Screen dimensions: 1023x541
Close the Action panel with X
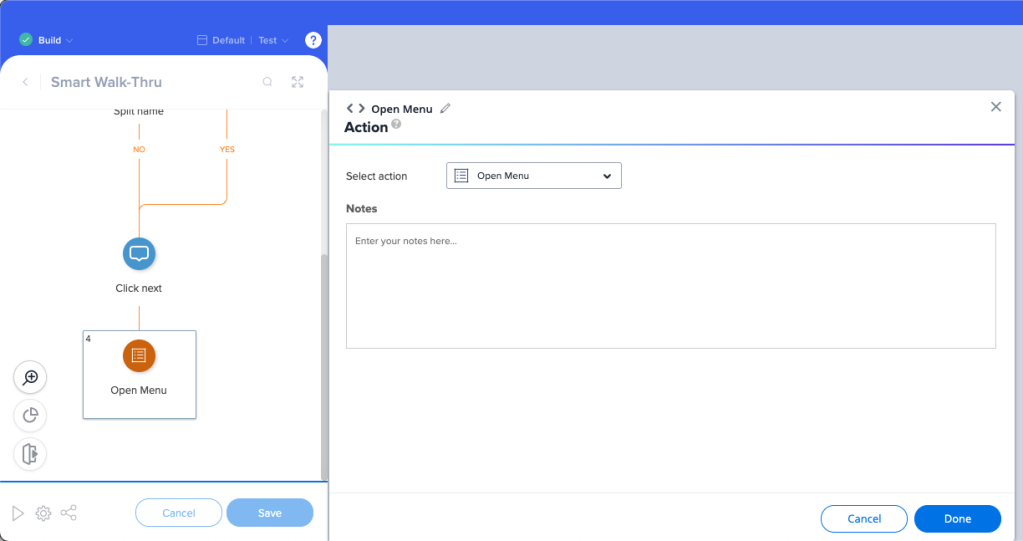click(995, 107)
